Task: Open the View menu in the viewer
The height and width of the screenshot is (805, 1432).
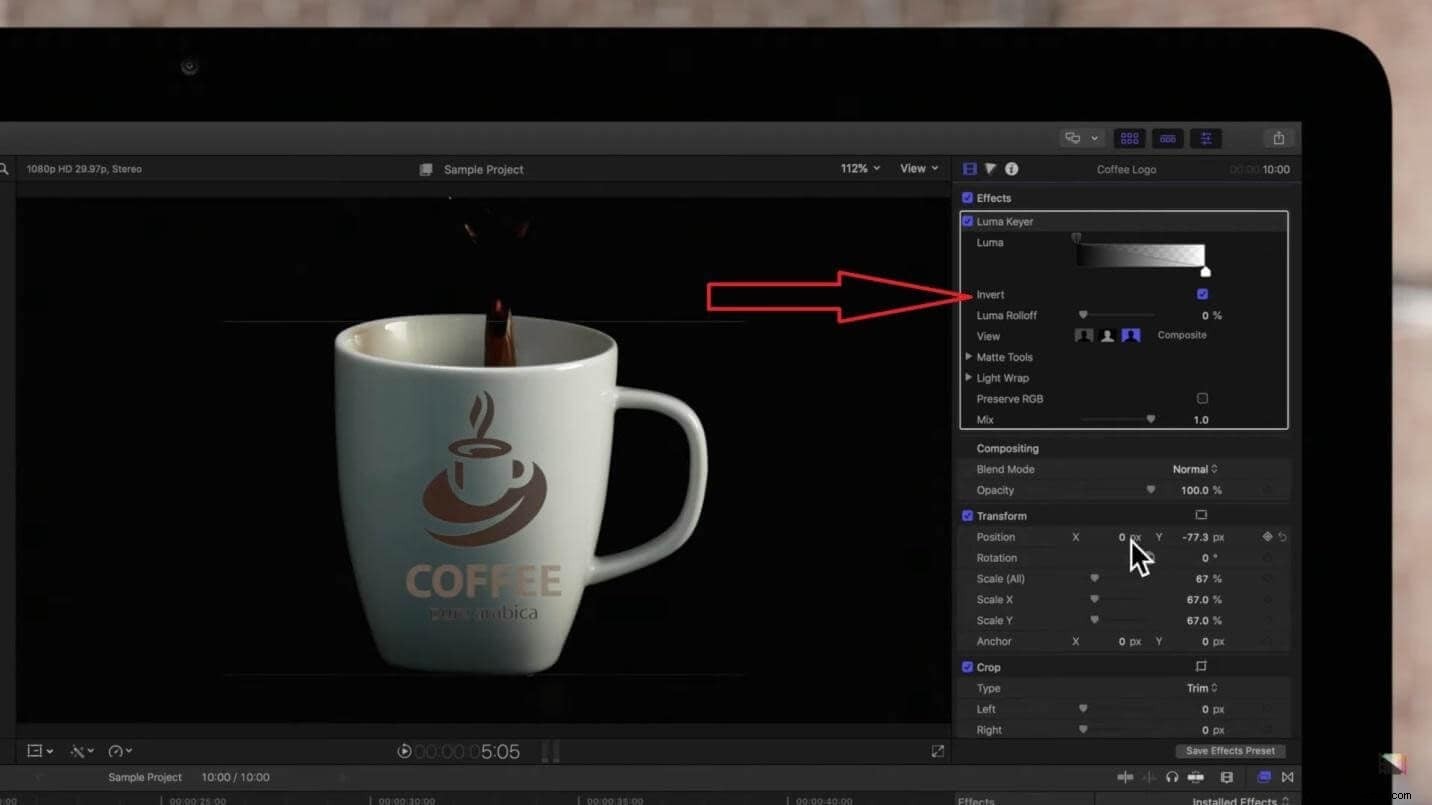Action: pos(916,169)
